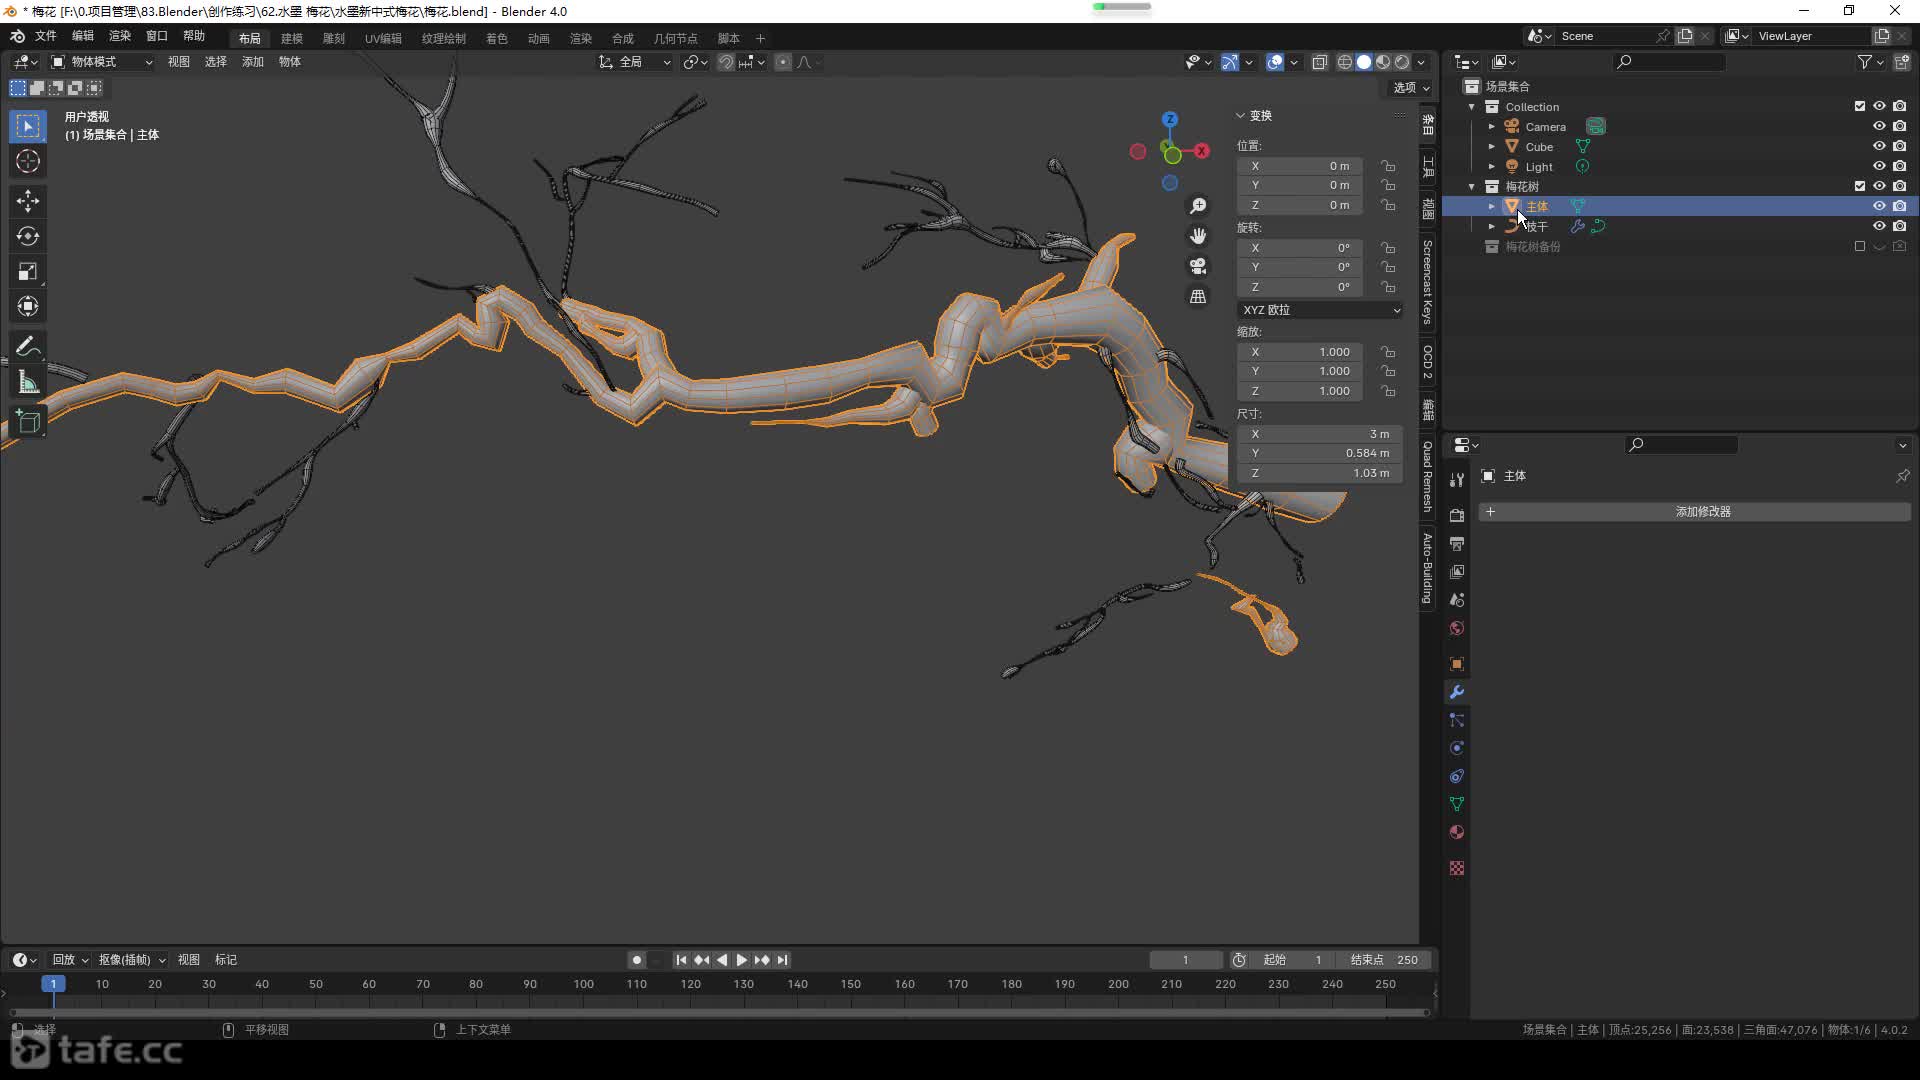The image size is (1920, 1080).
Task: Expand the Camera tree item
Action: tap(1492, 127)
